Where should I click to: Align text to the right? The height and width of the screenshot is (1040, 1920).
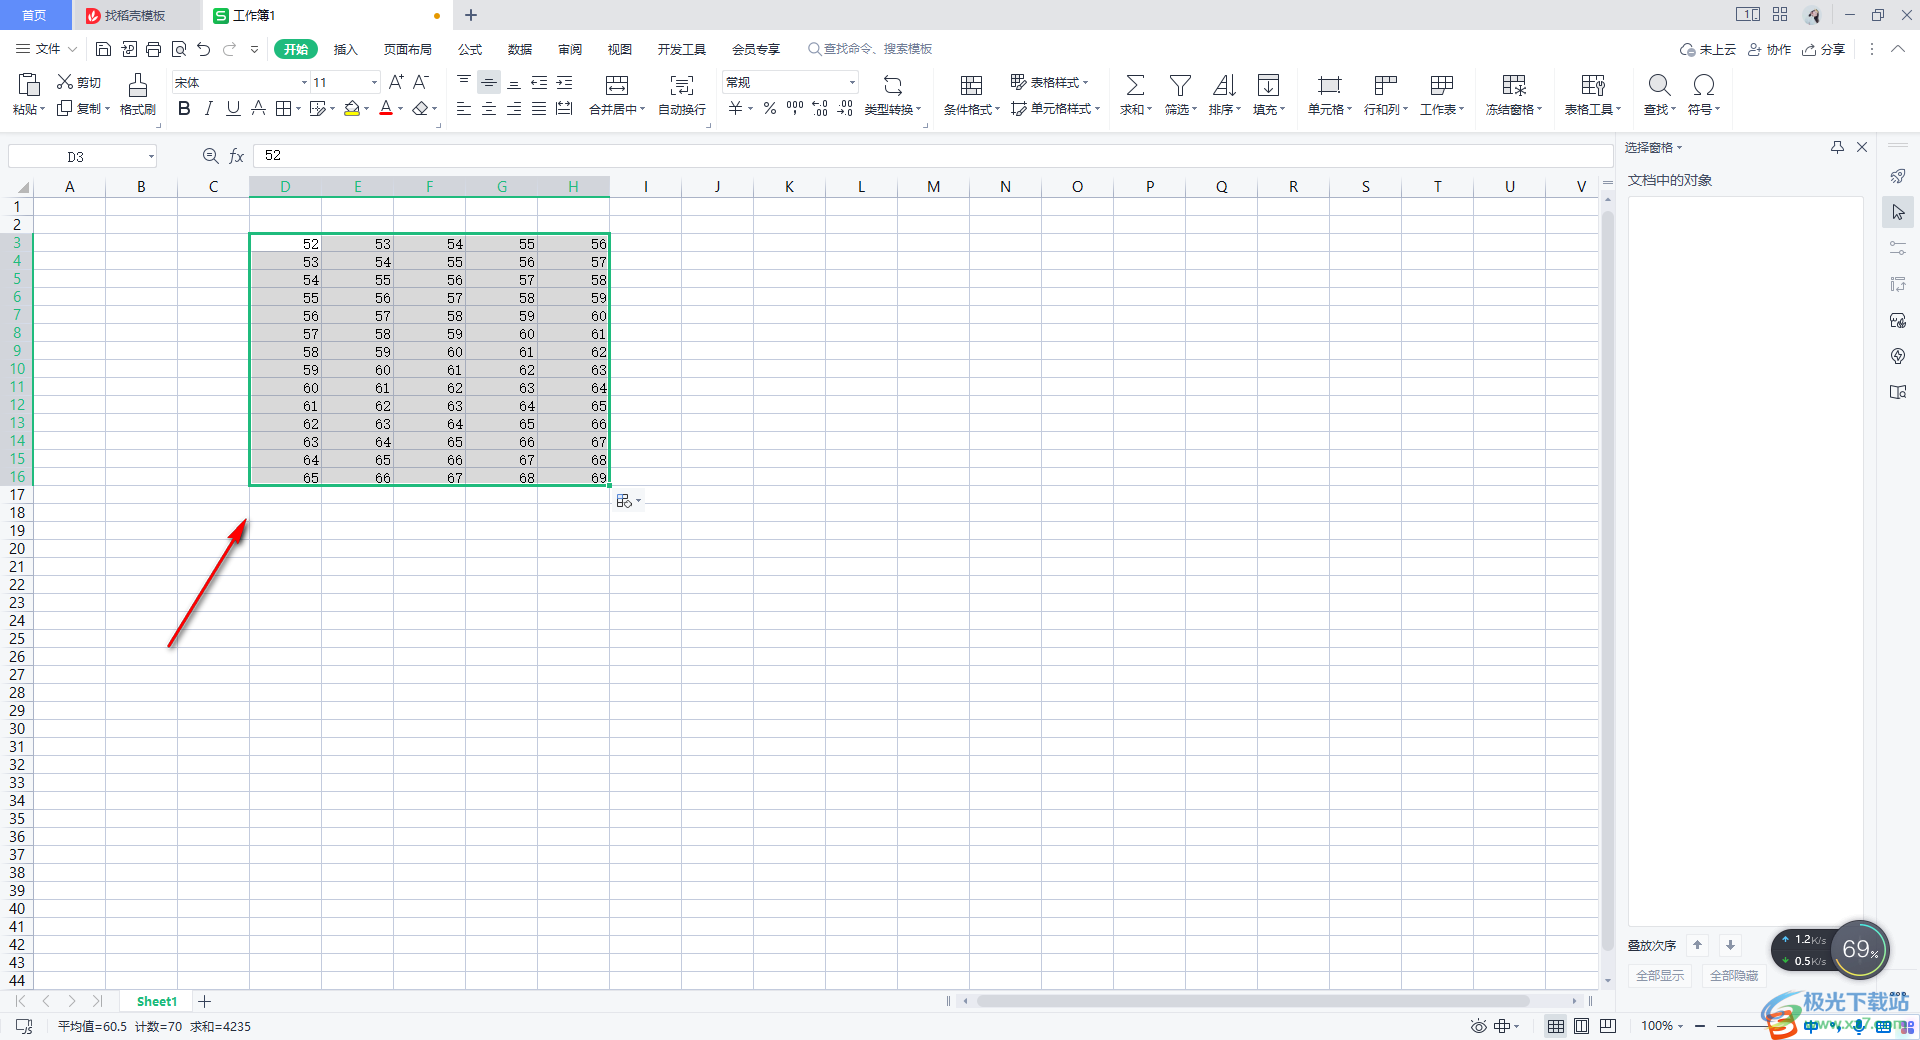click(x=514, y=108)
